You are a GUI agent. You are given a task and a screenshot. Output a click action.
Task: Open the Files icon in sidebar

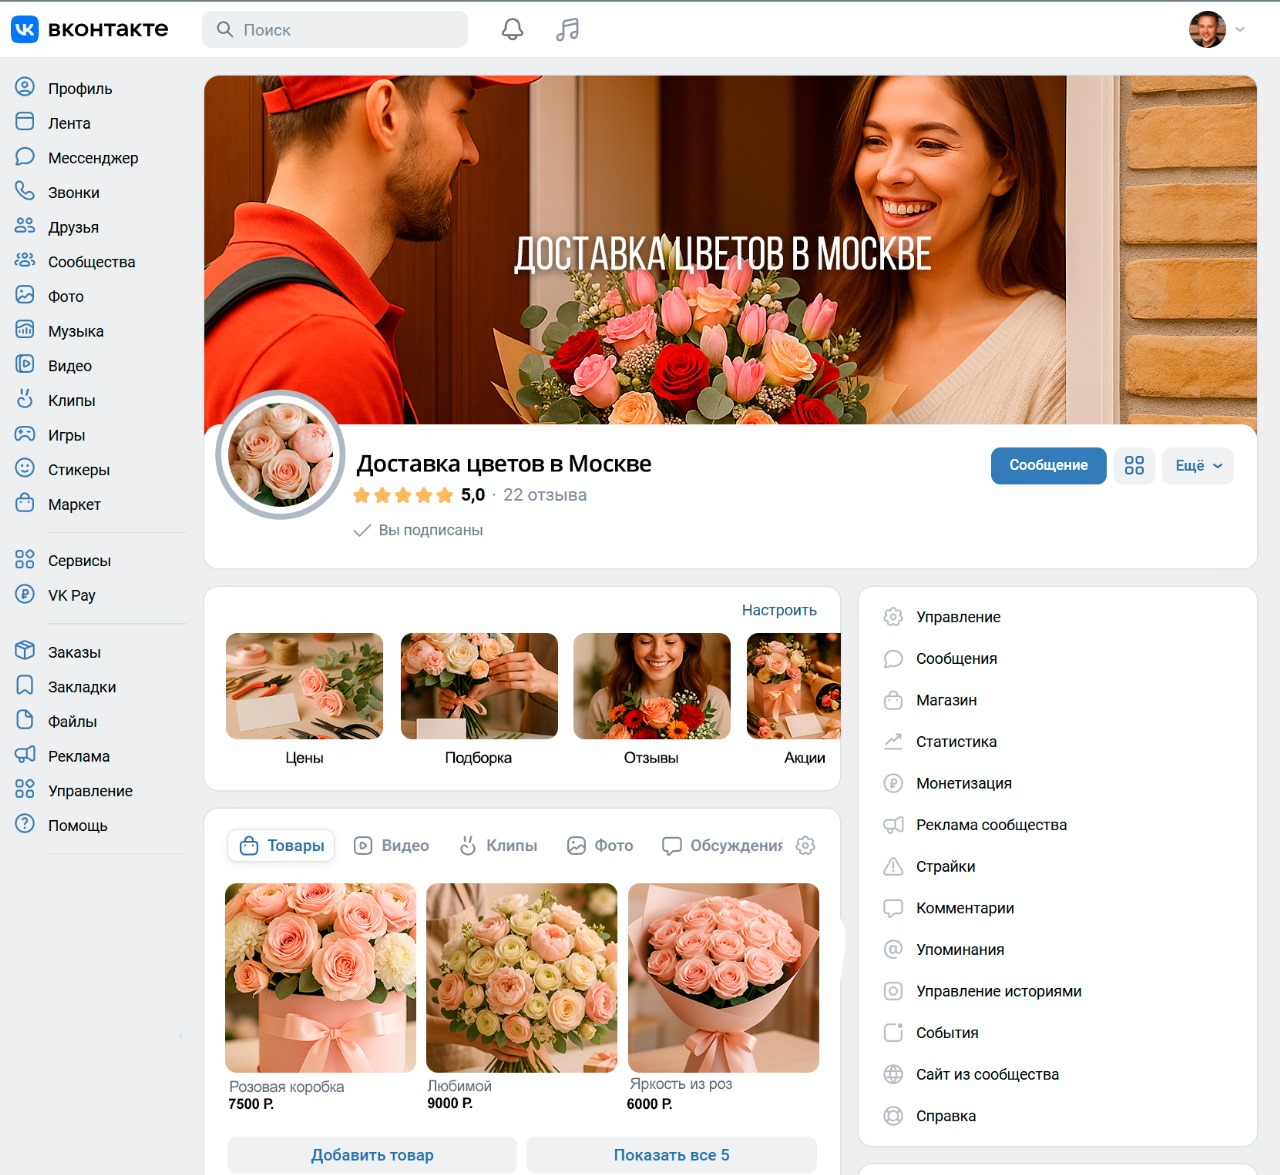coord(25,720)
